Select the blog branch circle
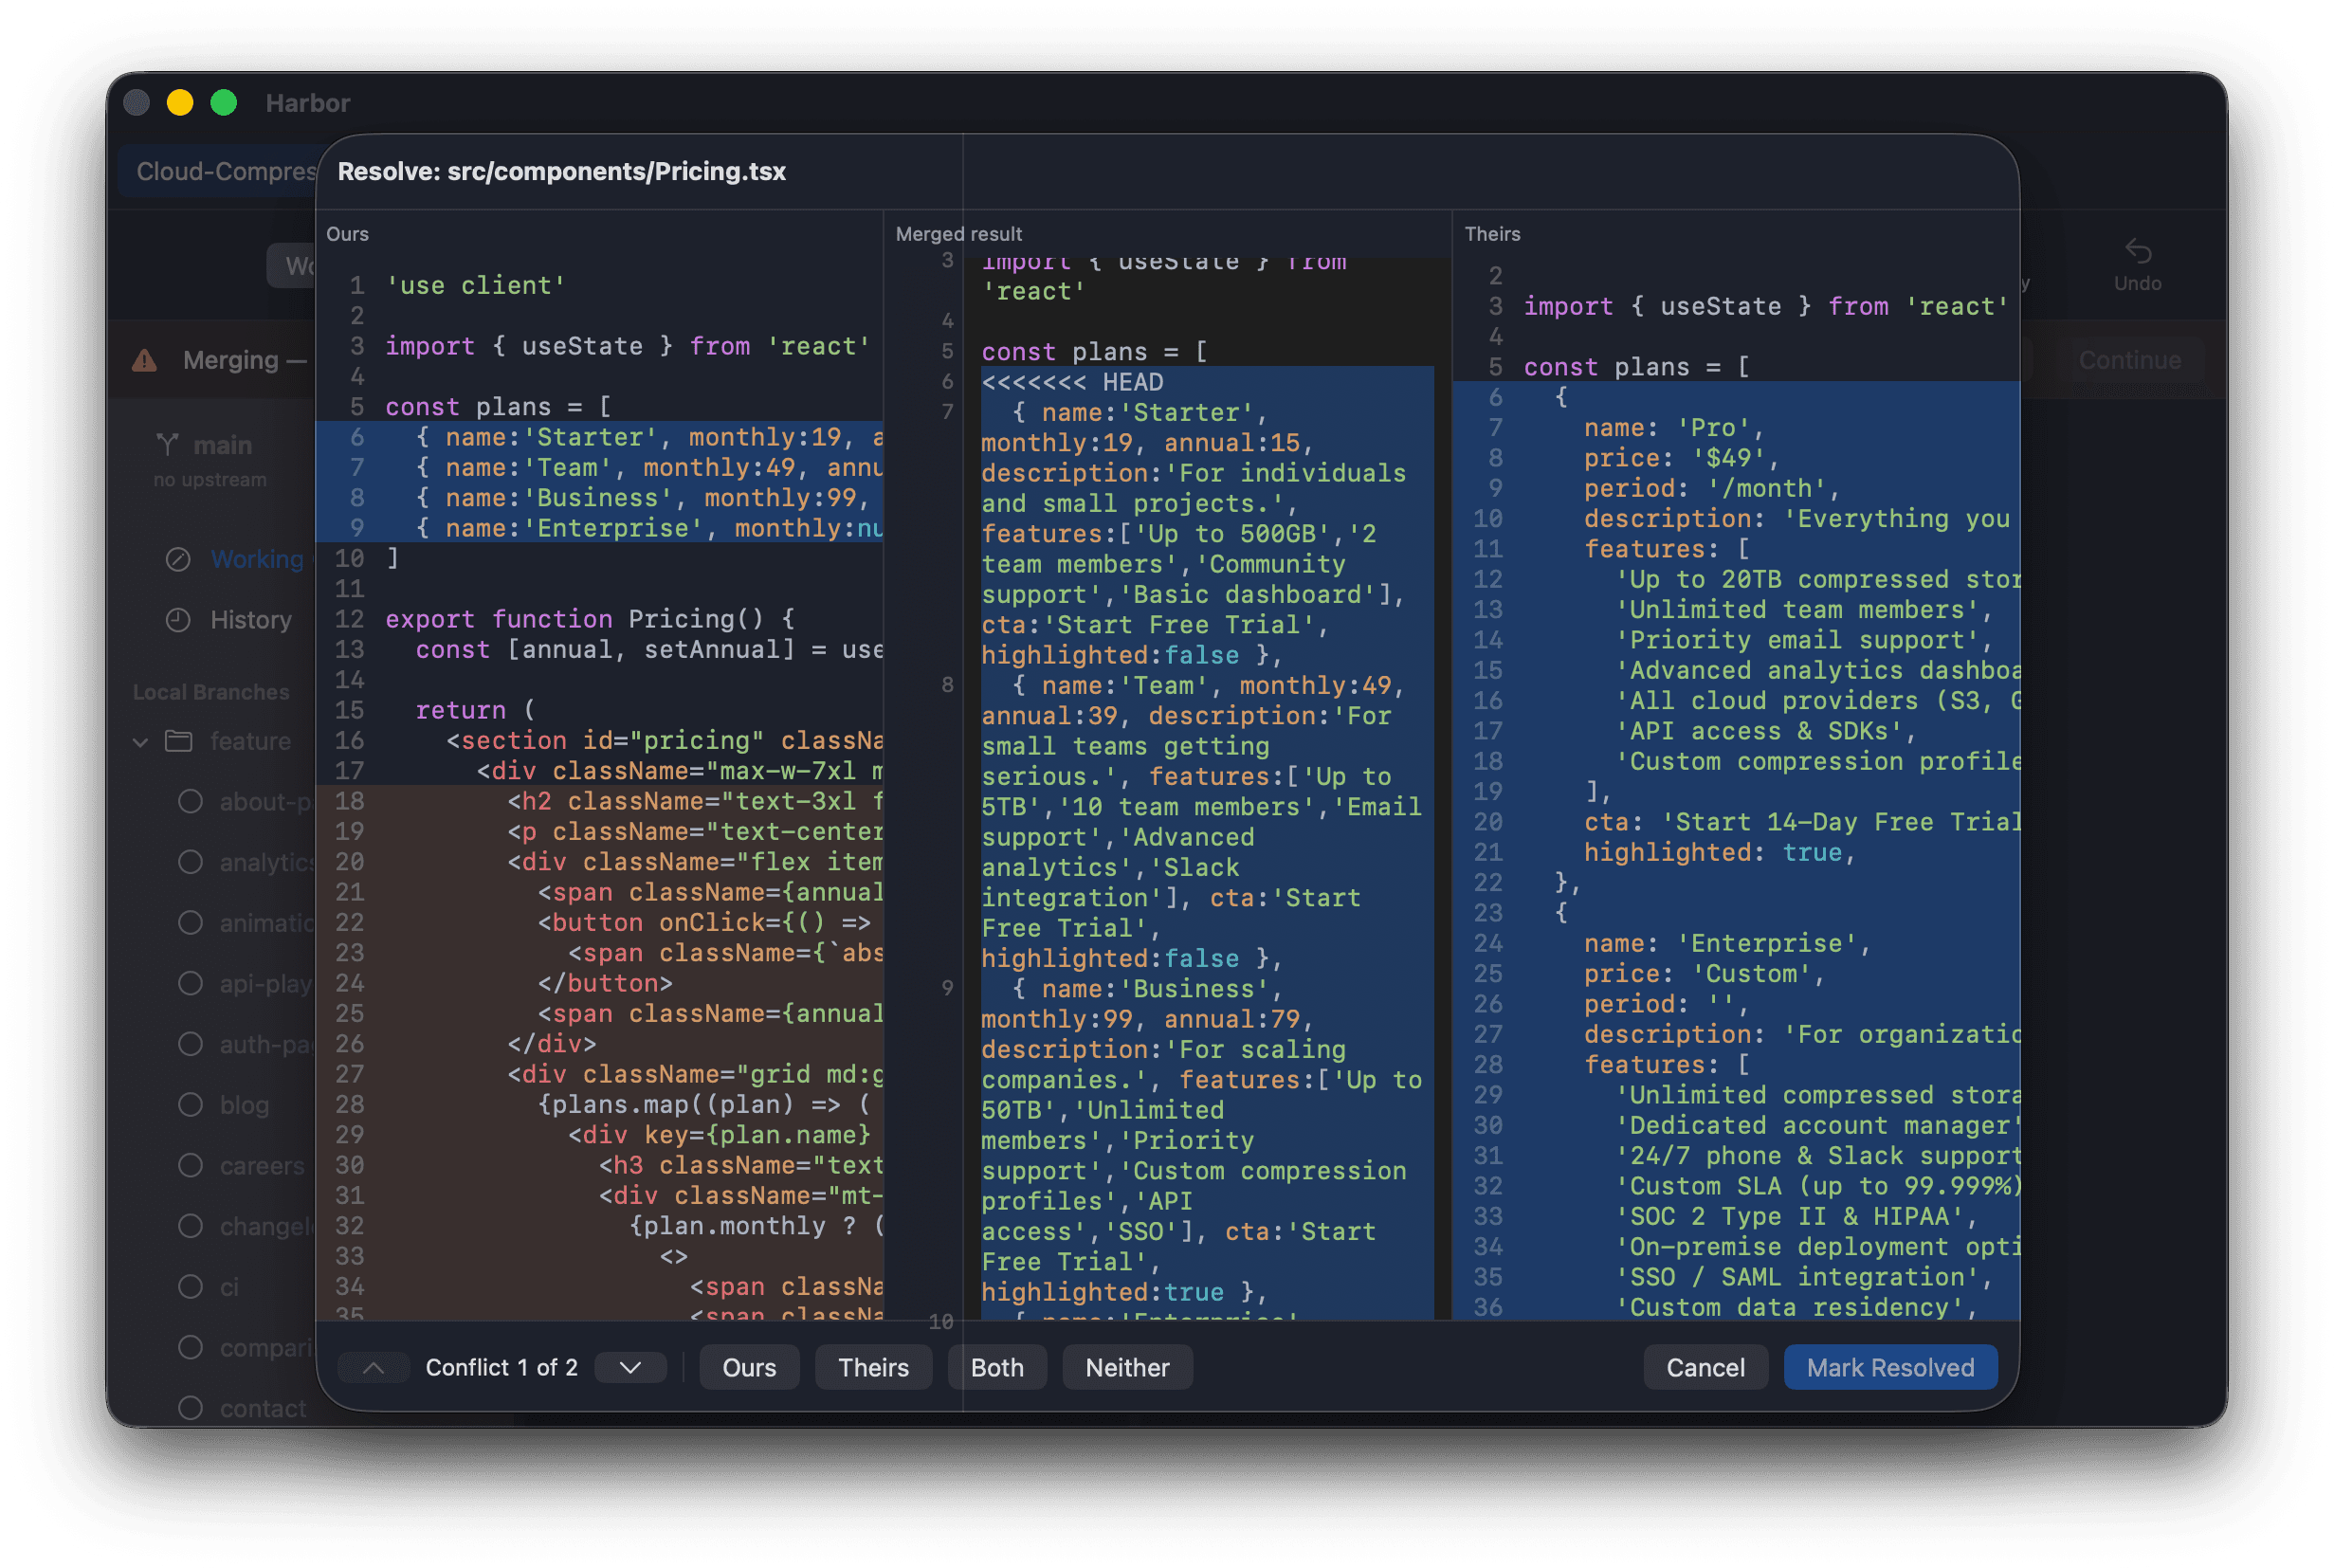Viewport: 2334px width, 1568px height. pyautogui.click(x=190, y=1105)
